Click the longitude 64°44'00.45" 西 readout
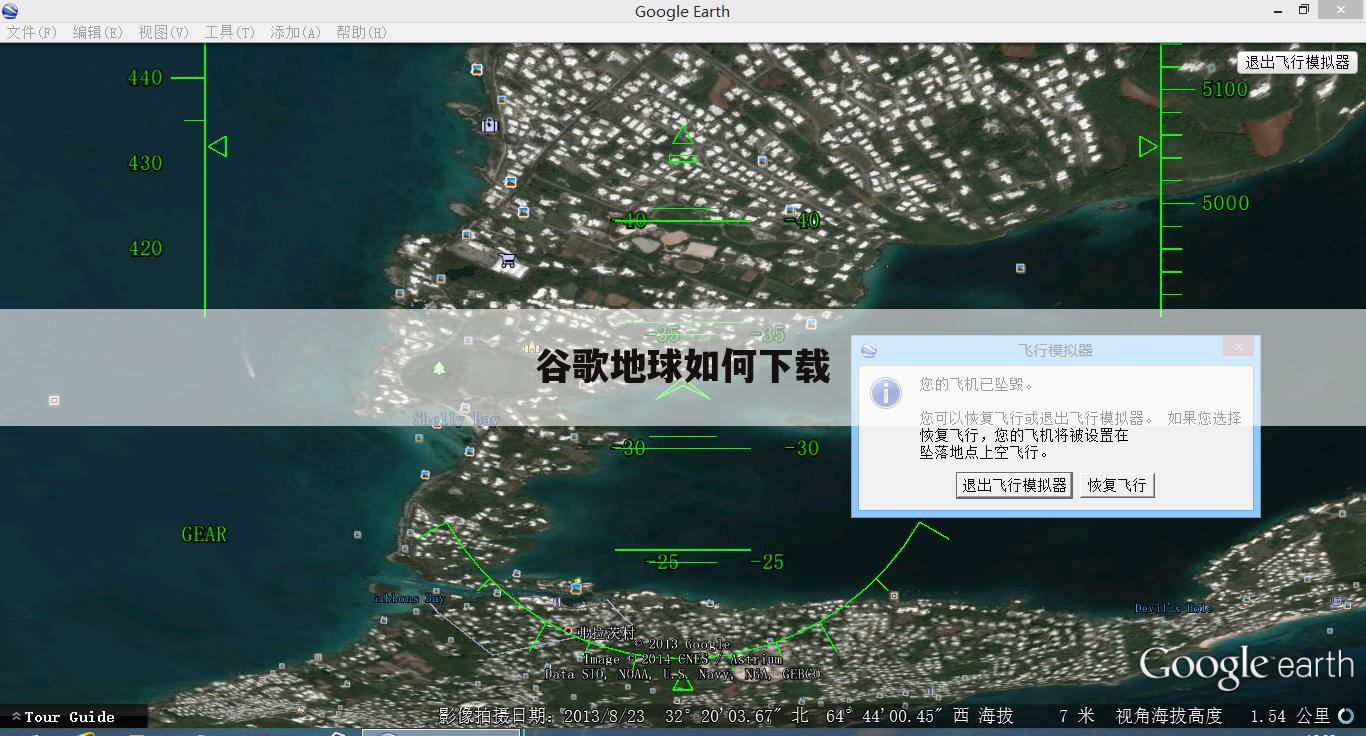 pyautogui.click(x=897, y=716)
